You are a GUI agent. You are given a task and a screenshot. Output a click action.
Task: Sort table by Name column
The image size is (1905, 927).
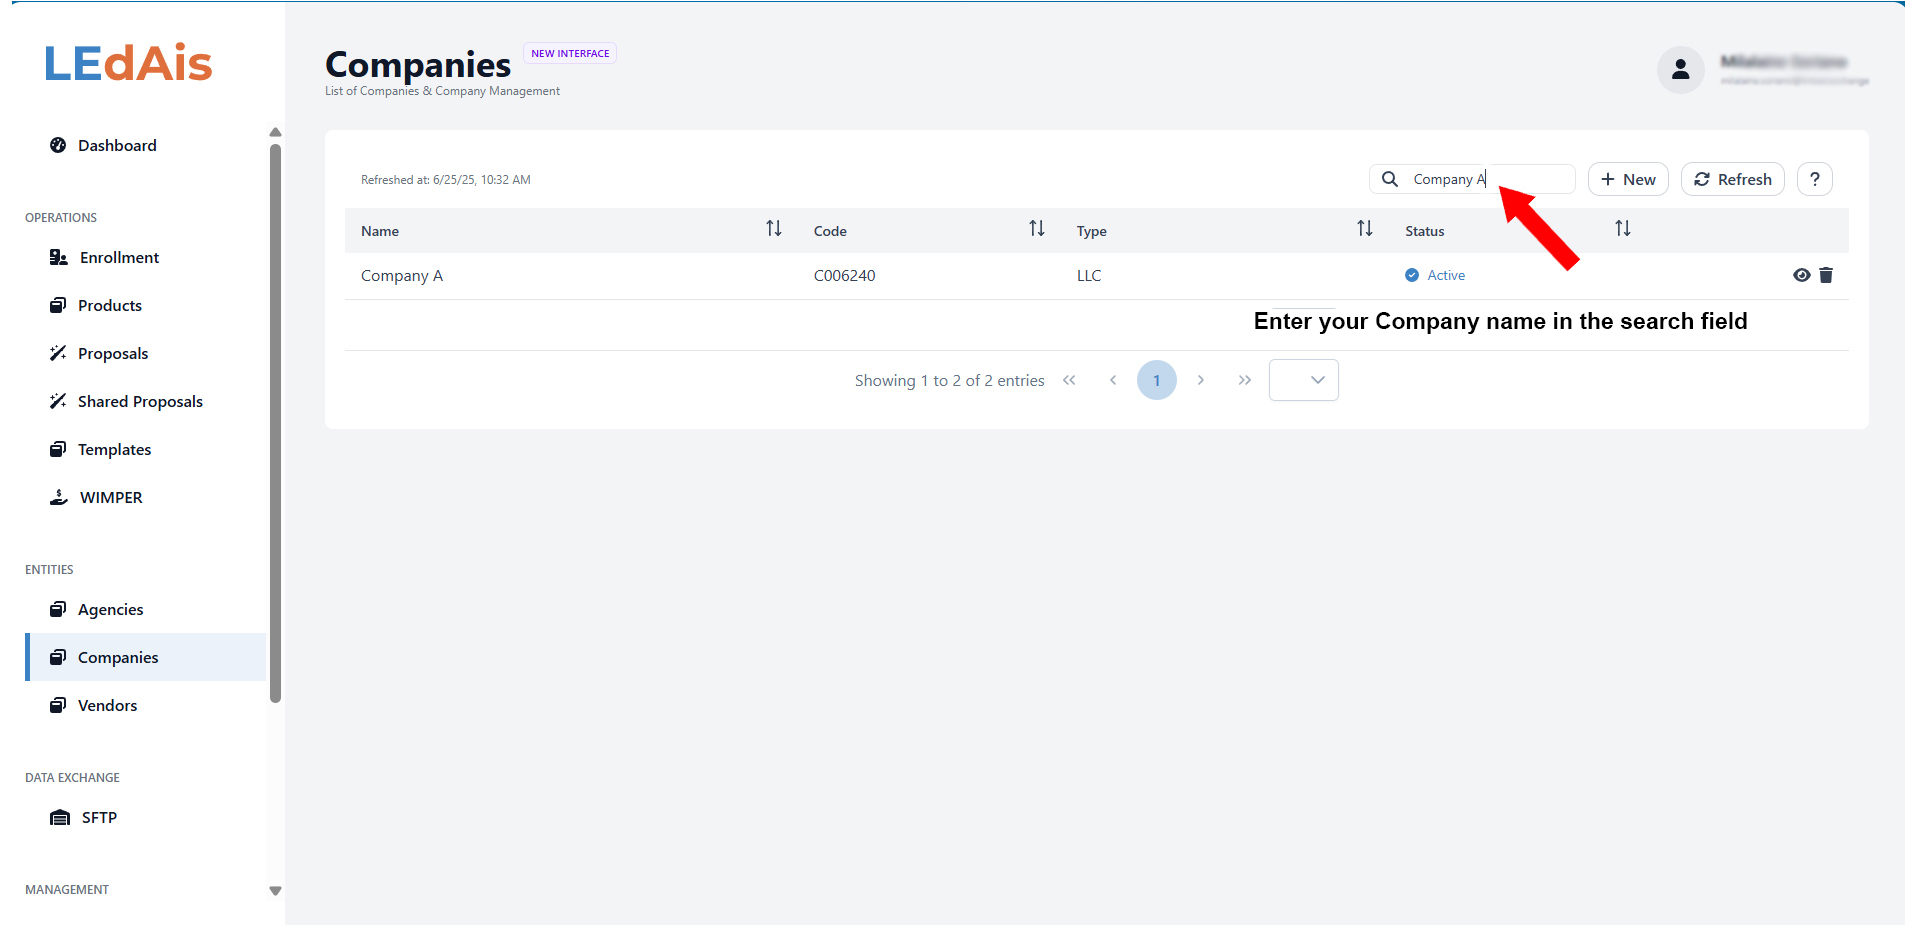[x=774, y=229]
